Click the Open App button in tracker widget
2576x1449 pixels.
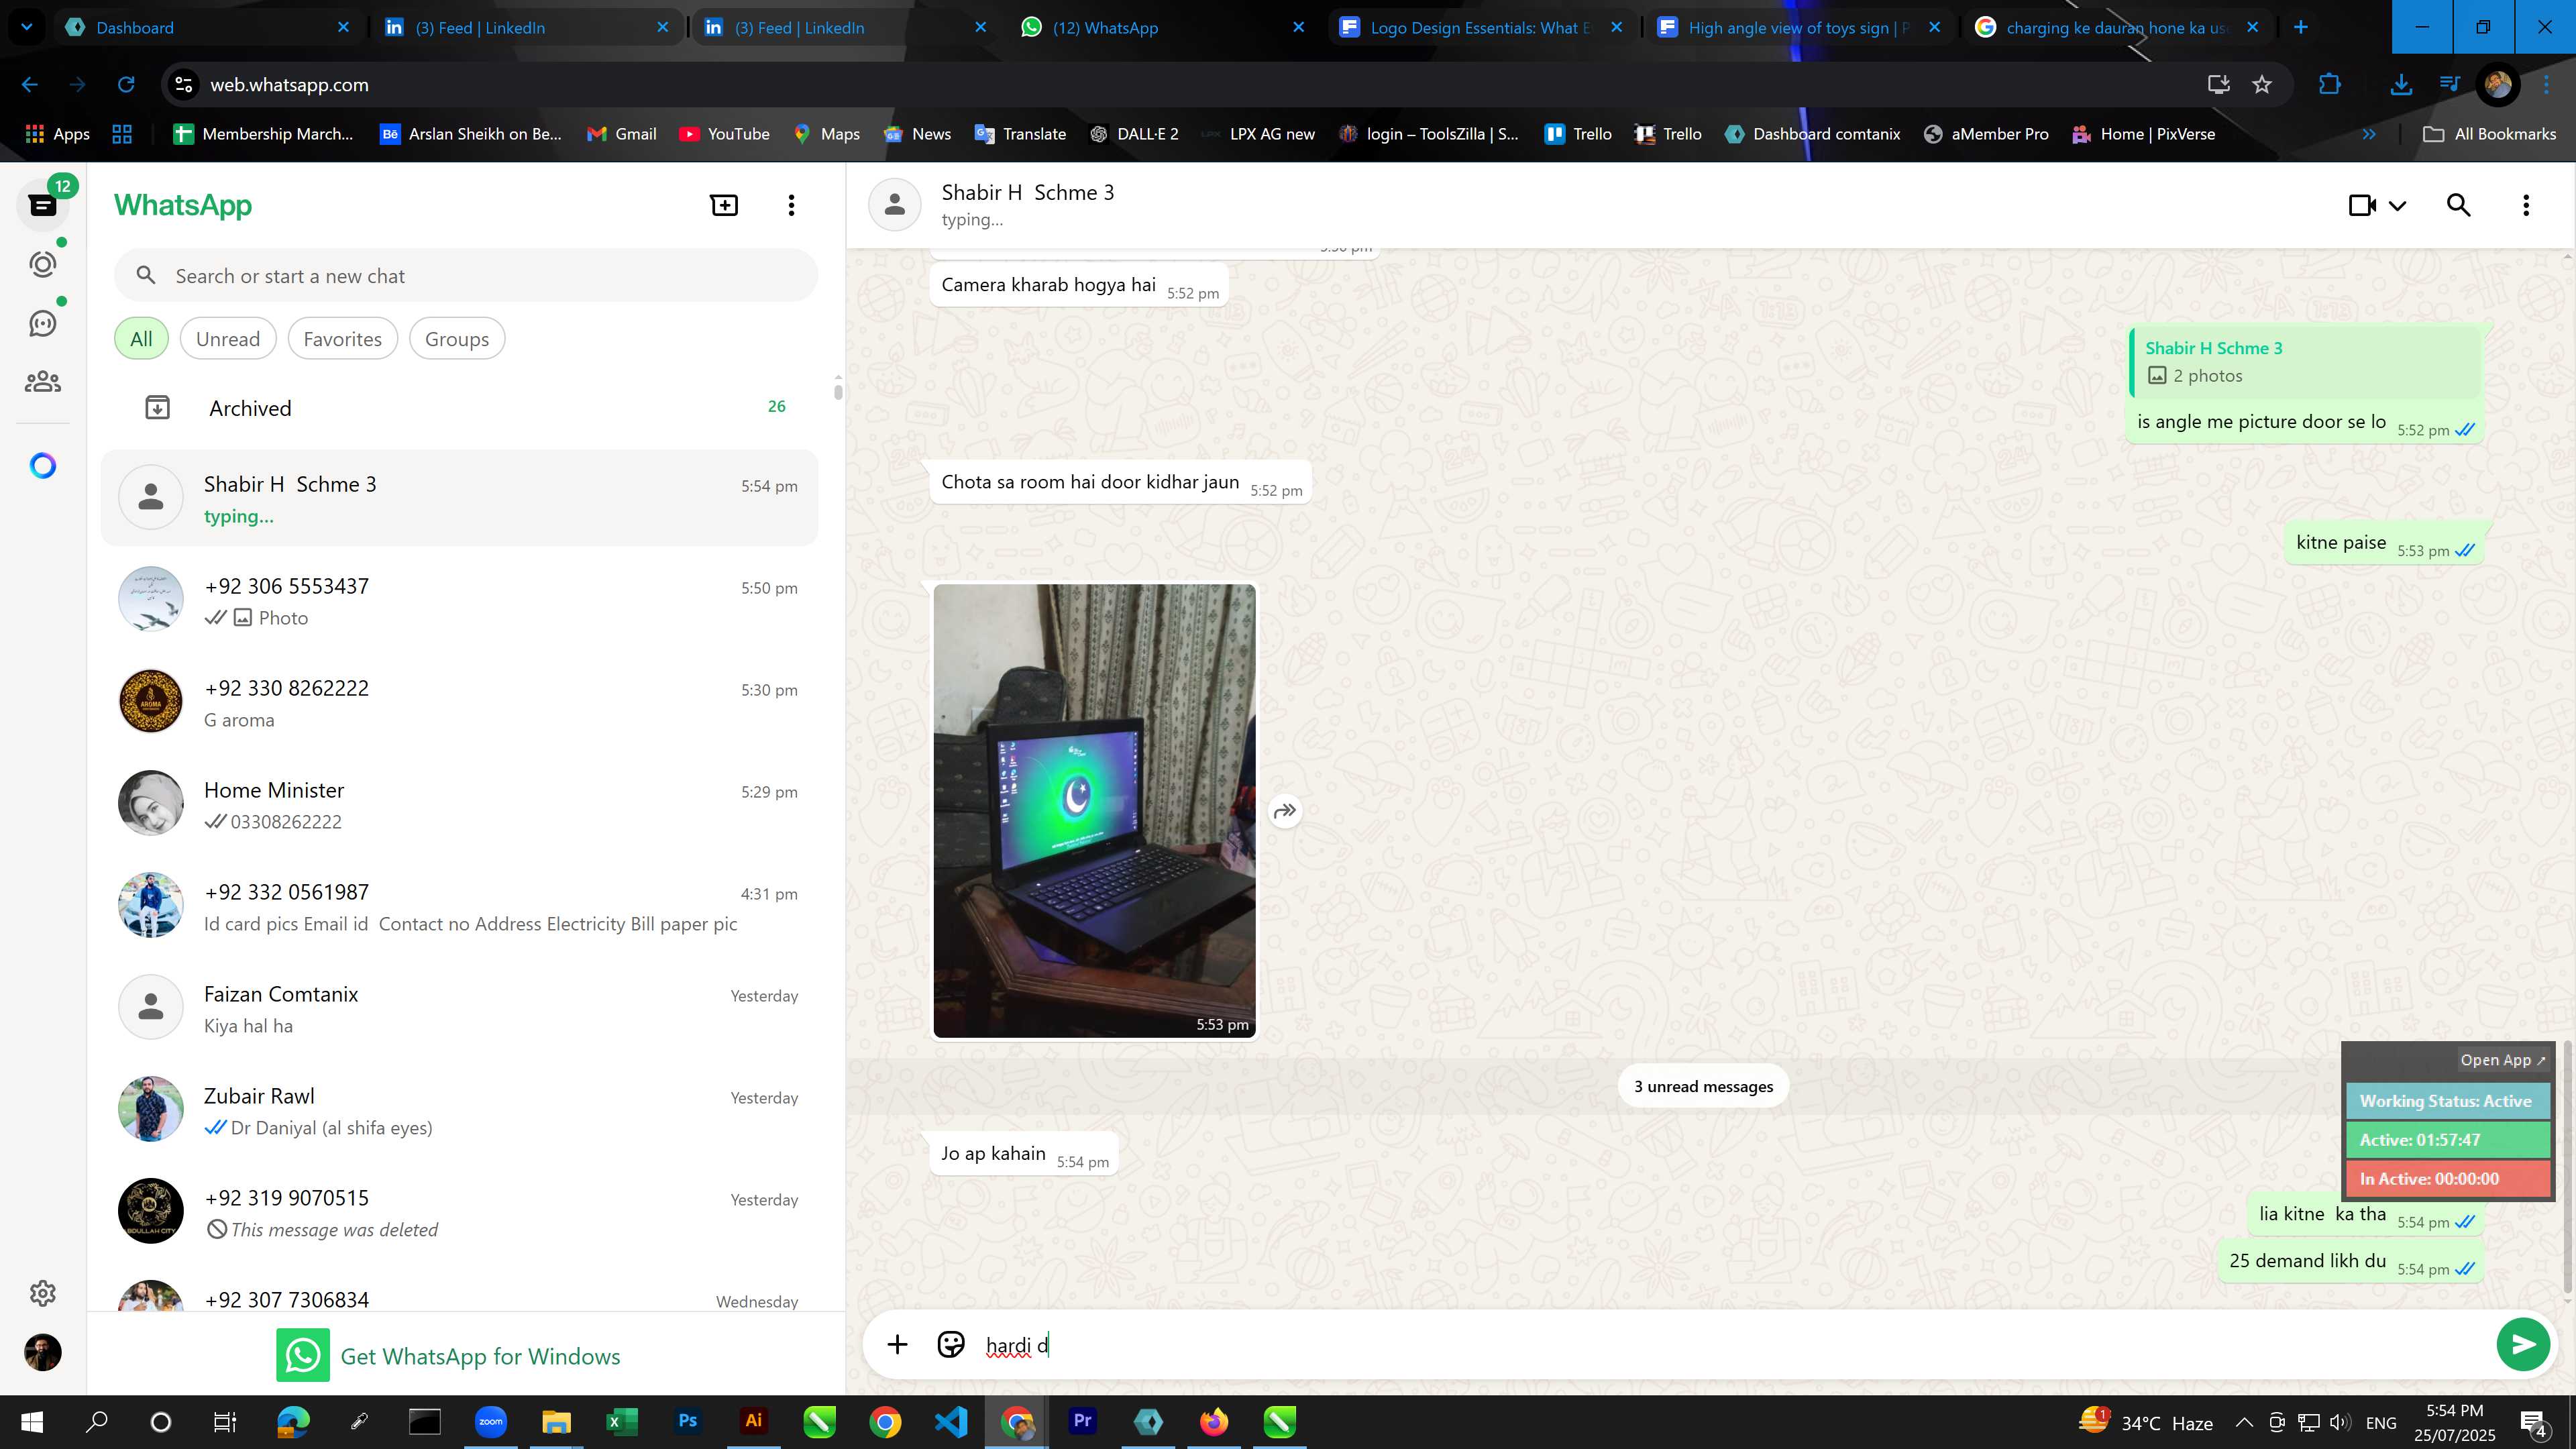(2503, 1060)
